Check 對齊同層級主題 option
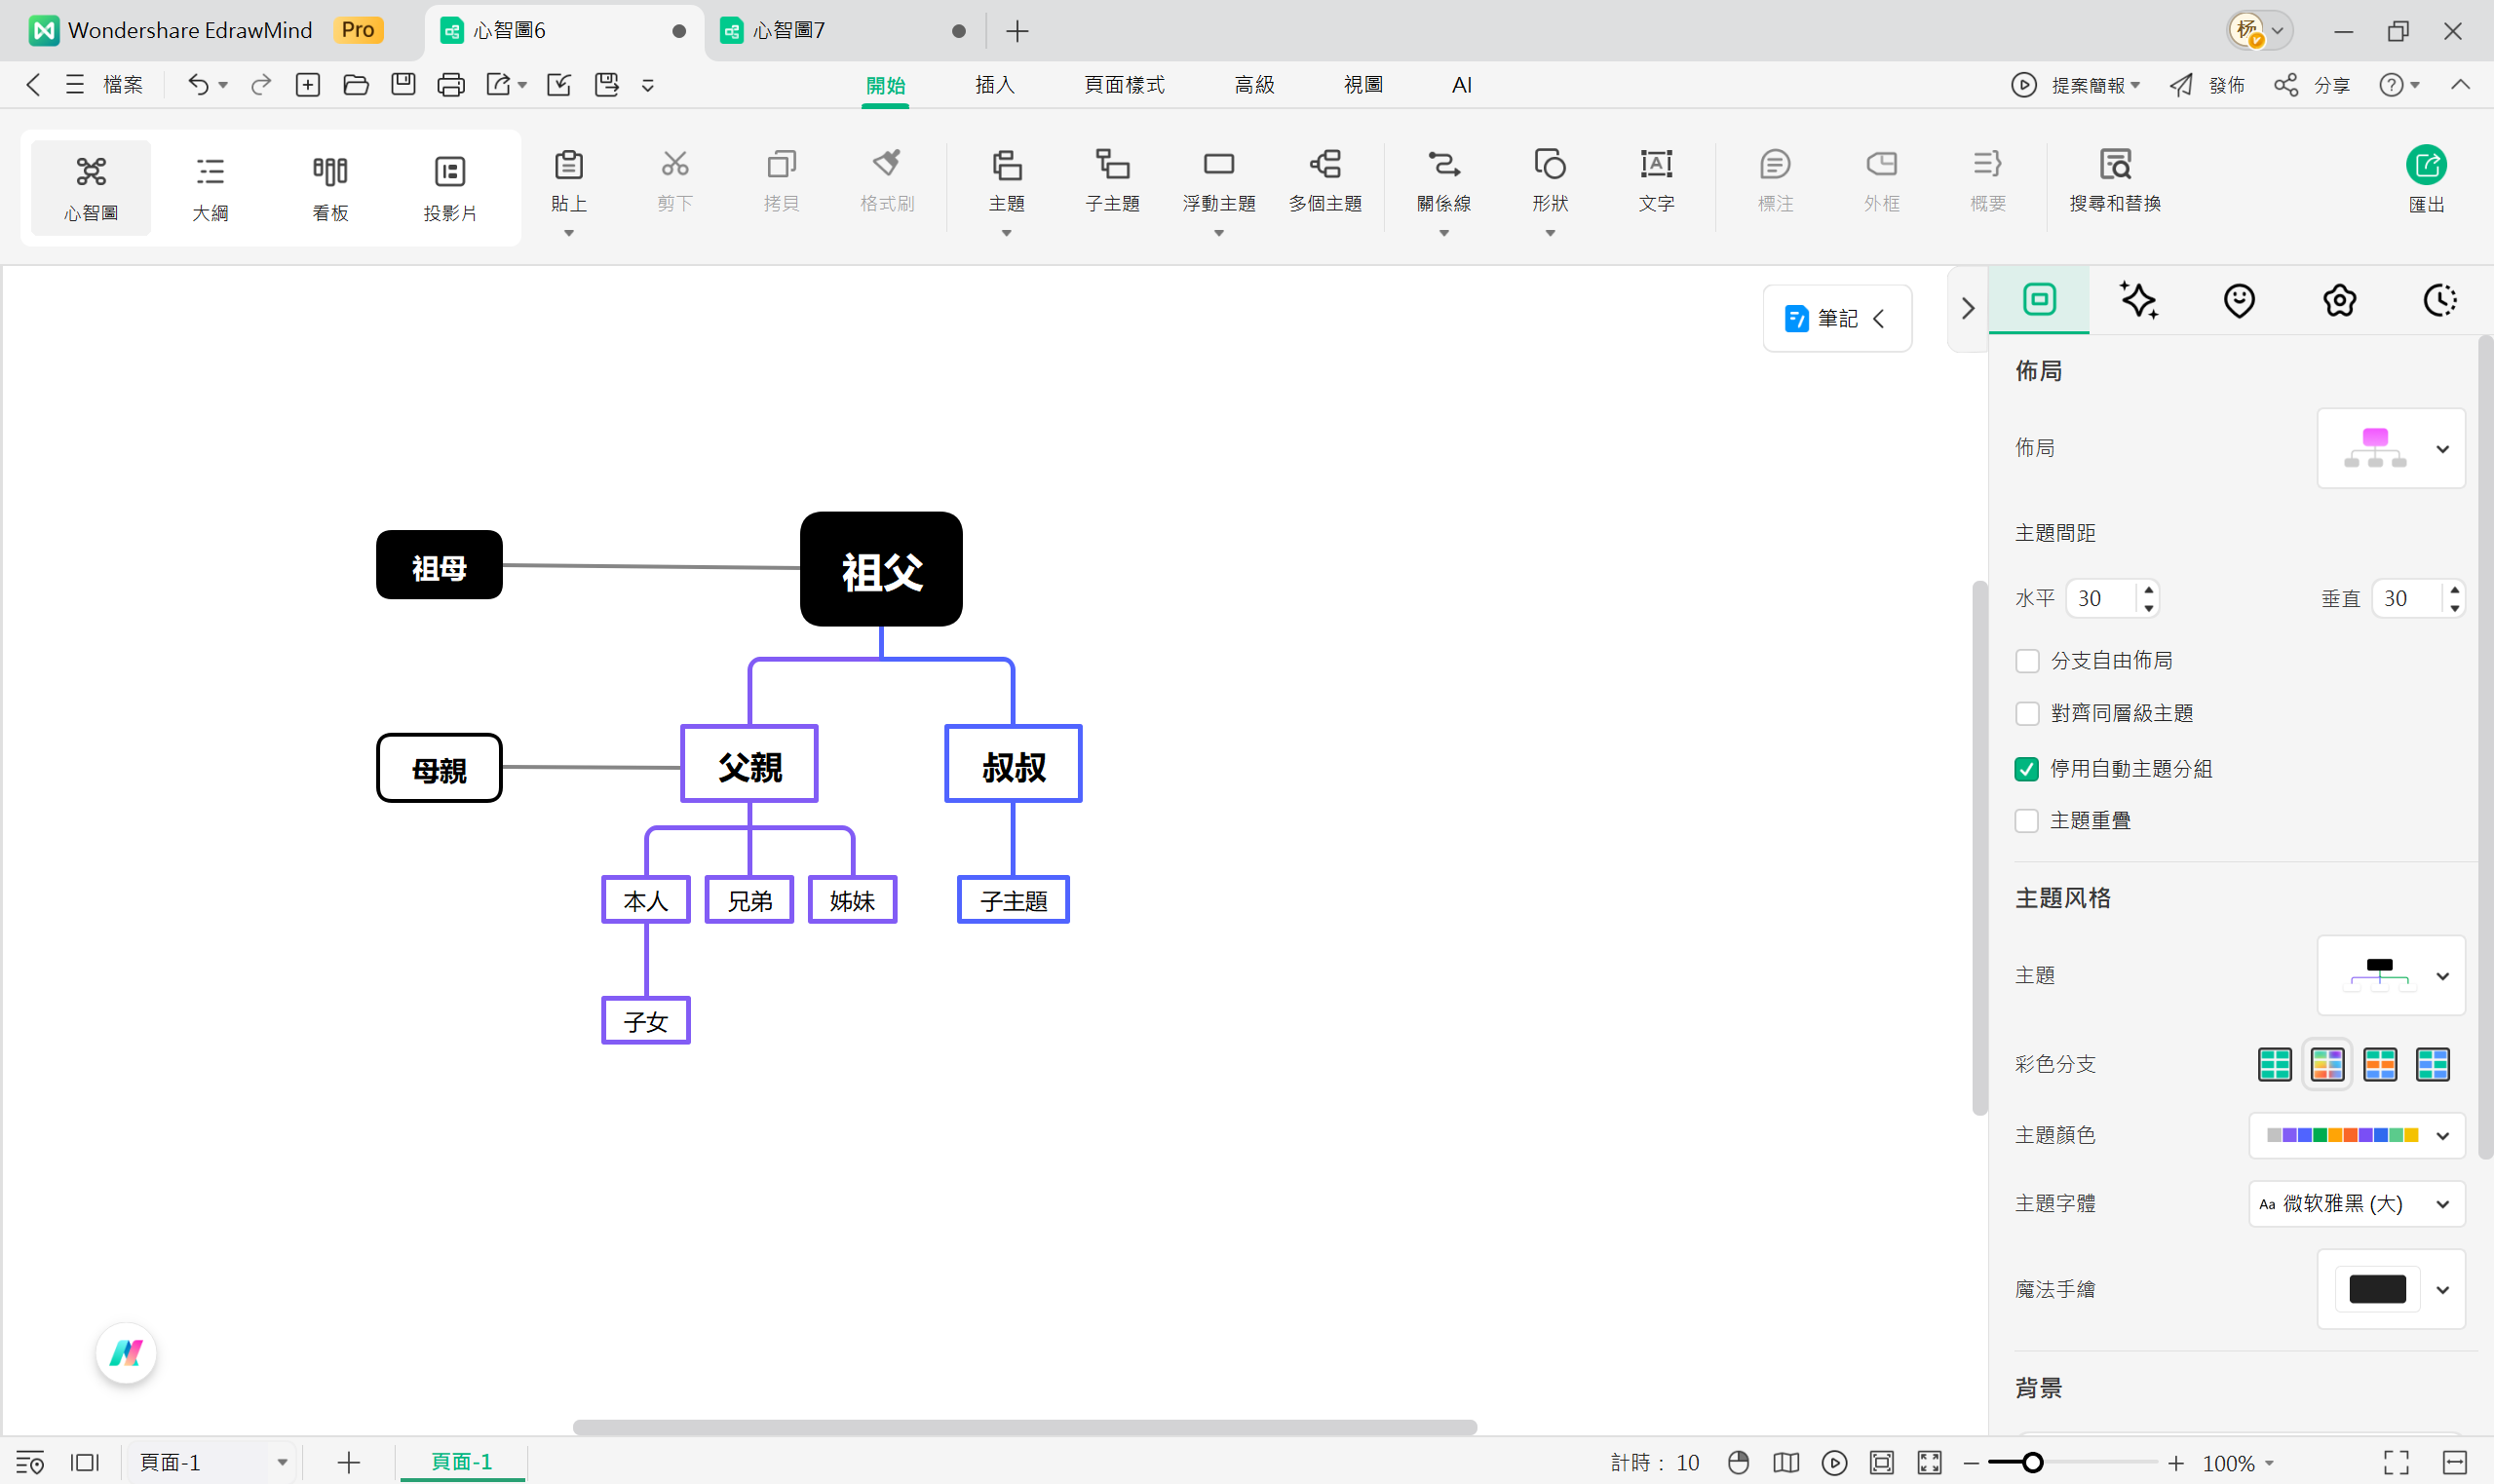This screenshot has height=1484, width=2494. click(x=2027, y=713)
